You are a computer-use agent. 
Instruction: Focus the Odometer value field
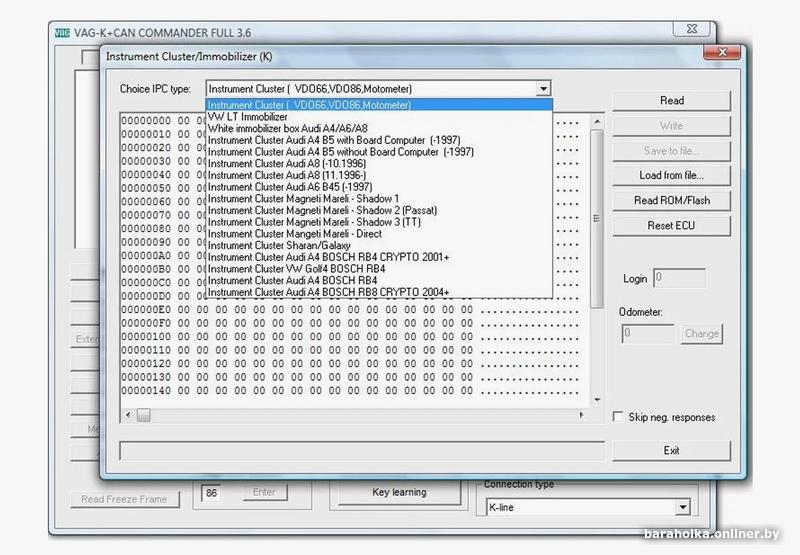(x=647, y=334)
